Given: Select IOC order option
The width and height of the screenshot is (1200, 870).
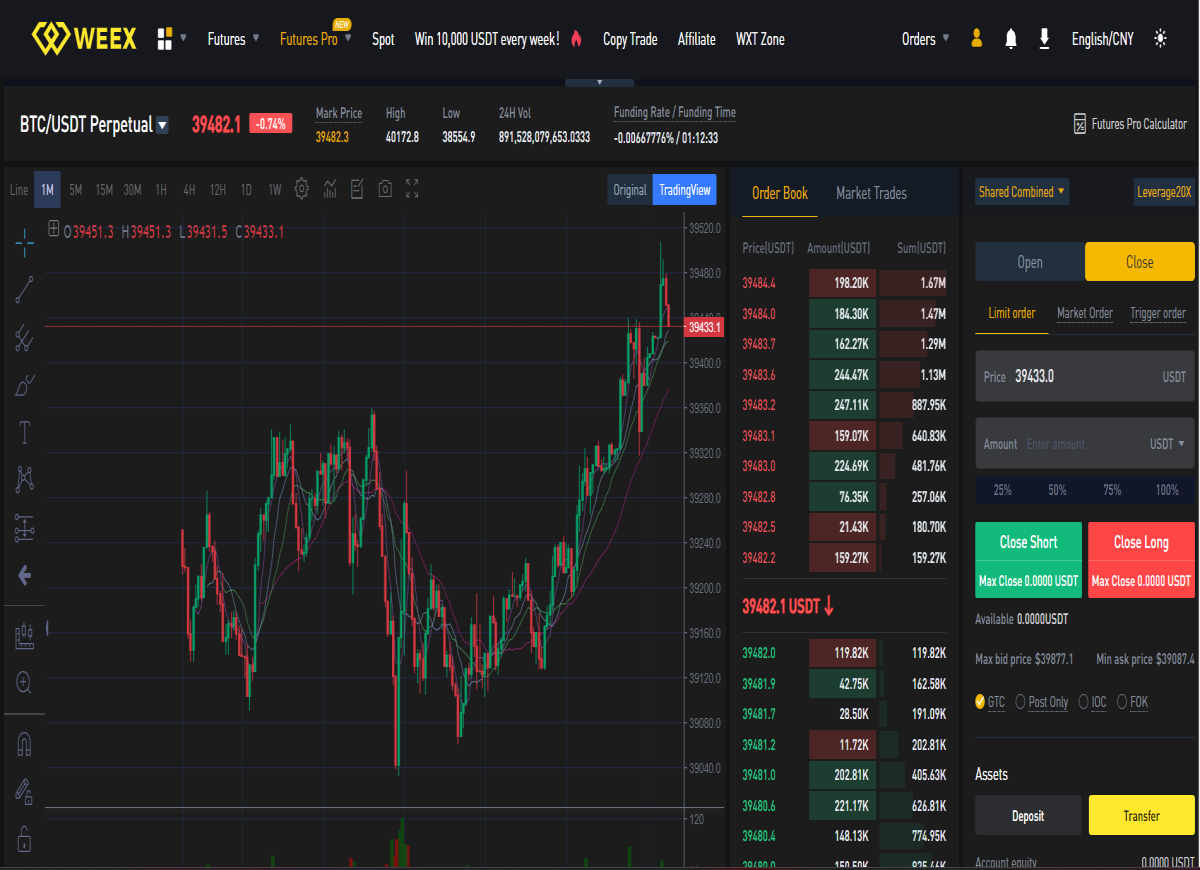Looking at the screenshot, I should click(1092, 702).
